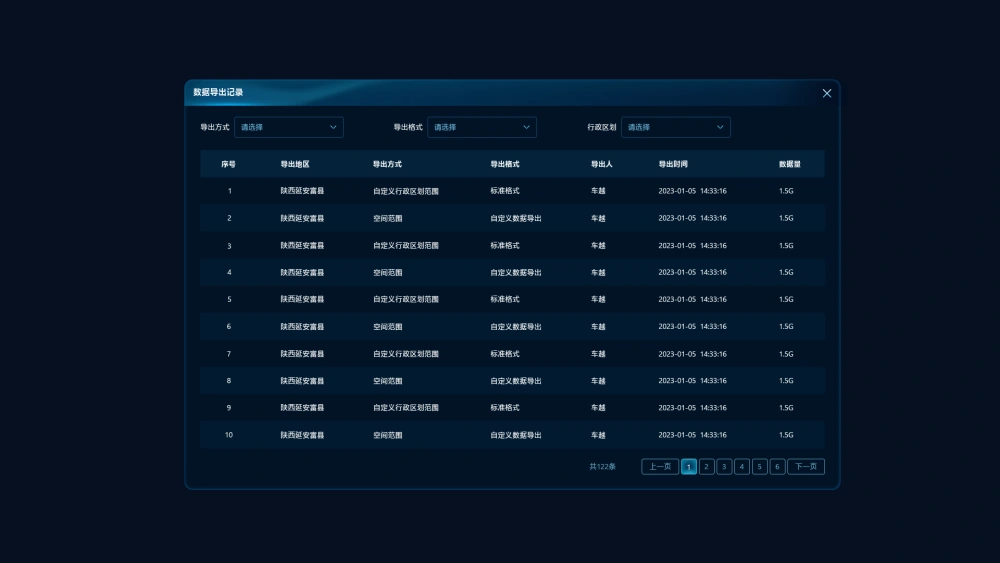The image size is (1000, 563).
Task: Close the 数据导出记录 dialog
Action: coord(827,93)
